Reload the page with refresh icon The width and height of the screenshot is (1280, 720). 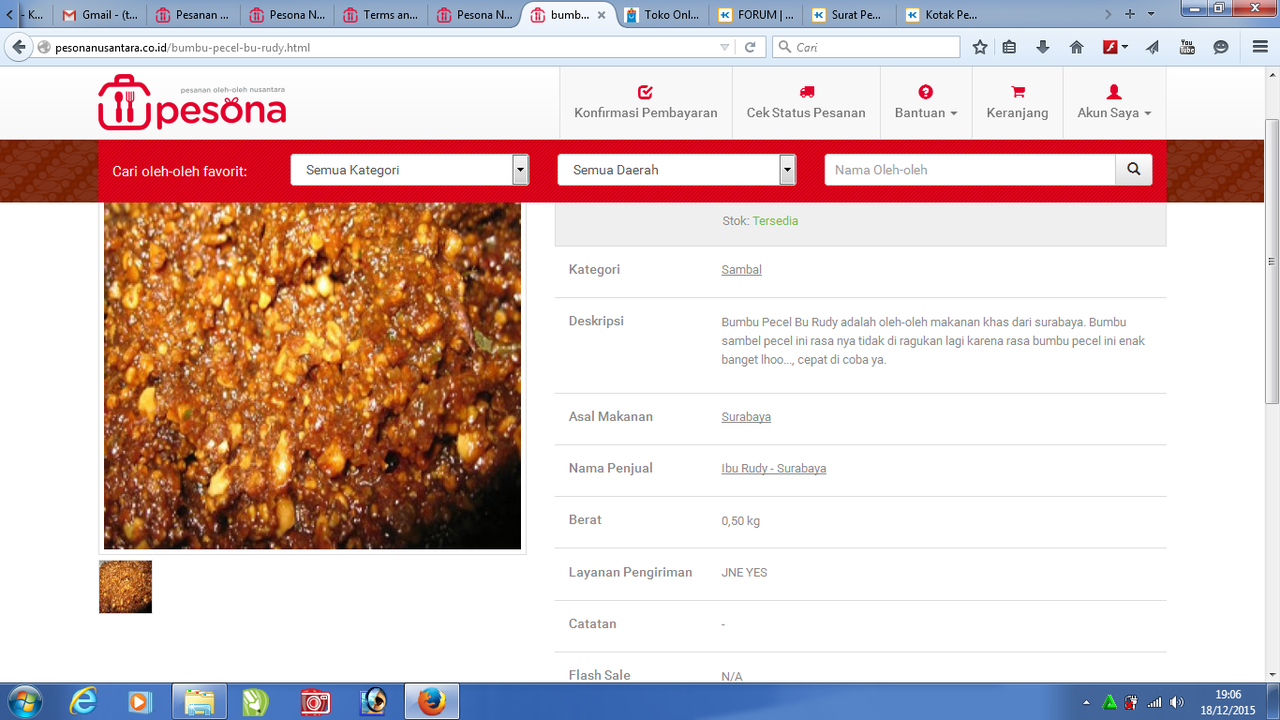coord(750,47)
